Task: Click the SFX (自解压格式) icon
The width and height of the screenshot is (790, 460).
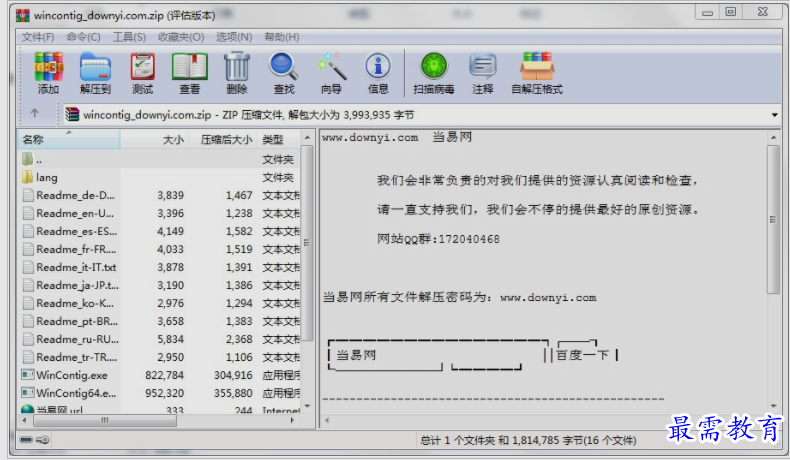Action: click(x=537, y=67)
